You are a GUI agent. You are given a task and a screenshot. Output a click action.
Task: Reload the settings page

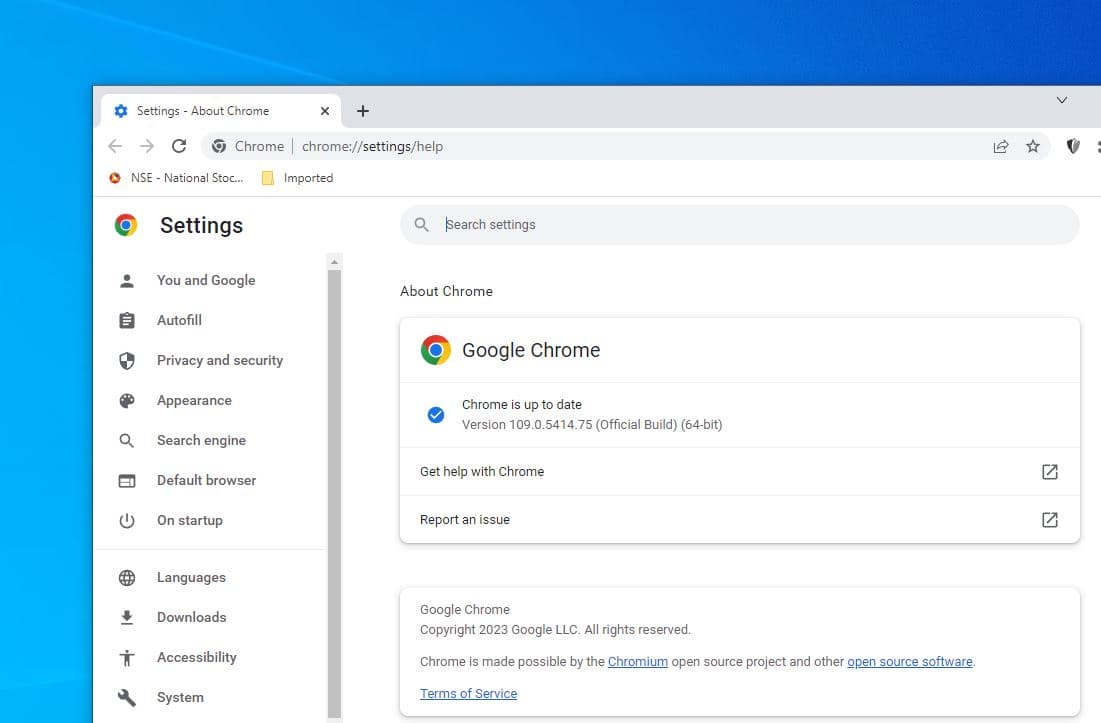pos(179,146)
